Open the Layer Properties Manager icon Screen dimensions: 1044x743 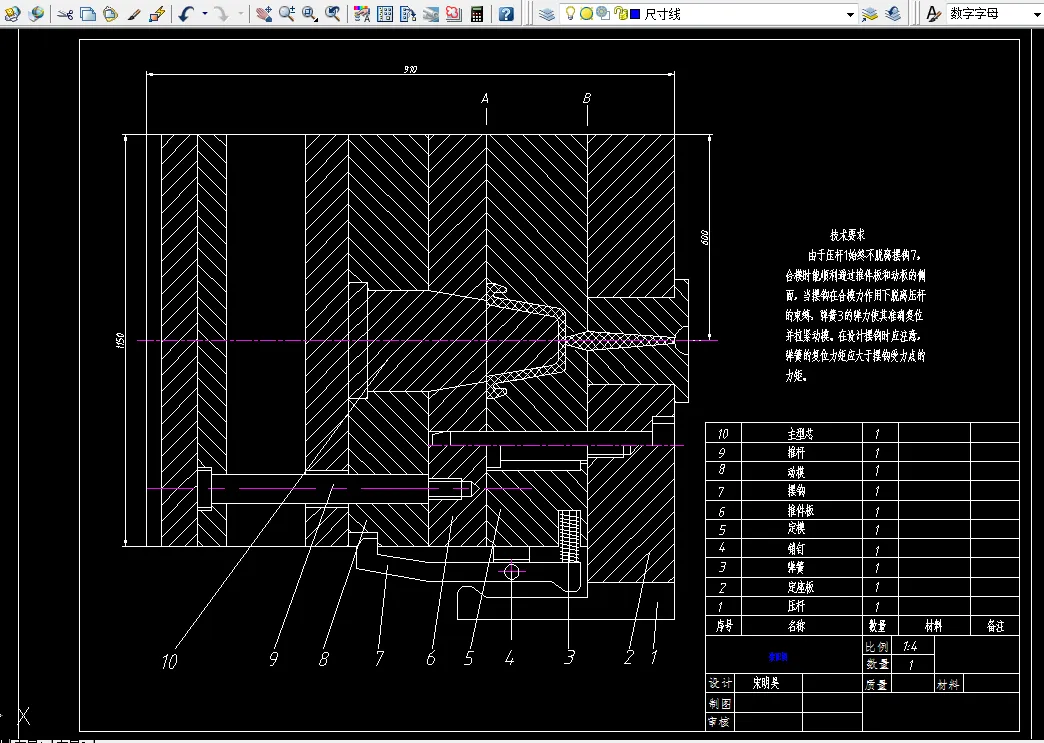[547, 13]
